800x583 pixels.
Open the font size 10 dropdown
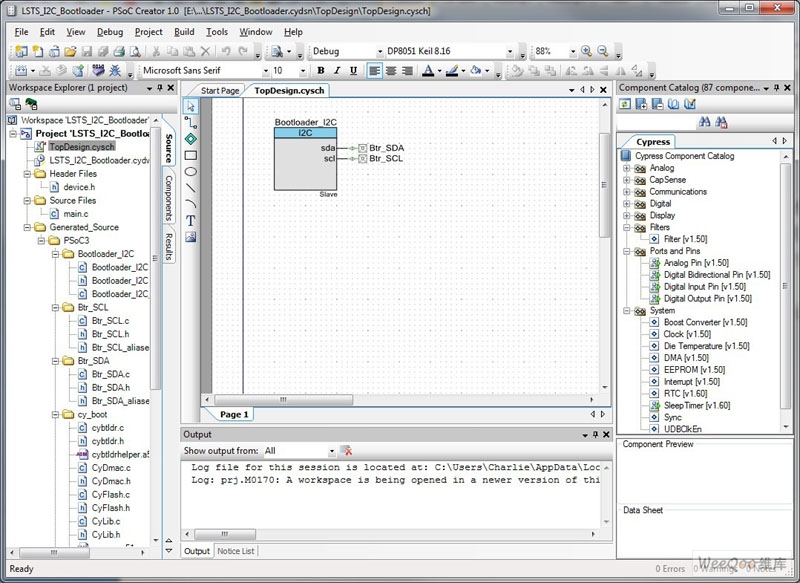click(x=303, y=71)
